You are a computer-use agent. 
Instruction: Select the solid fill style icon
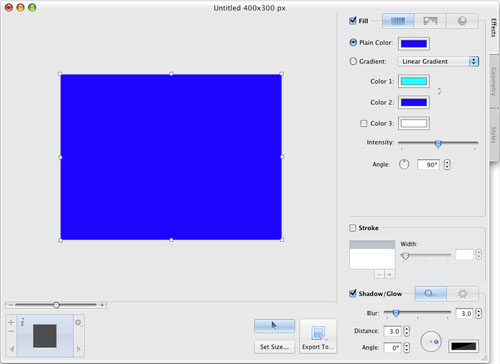tap(398, 21)
